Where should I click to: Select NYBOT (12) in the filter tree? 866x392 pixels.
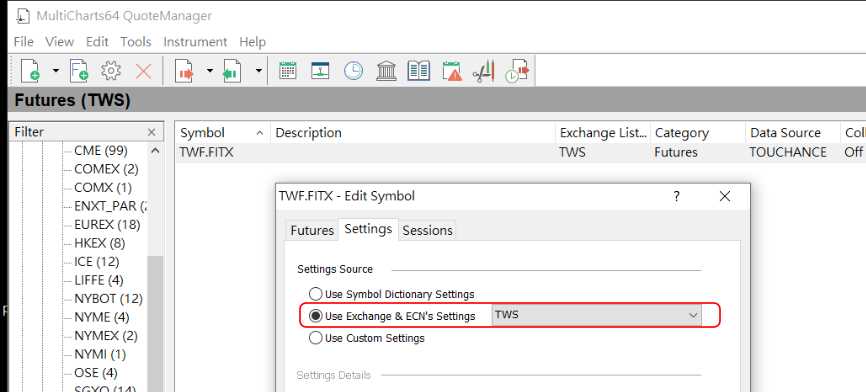(x=108, y=299)
